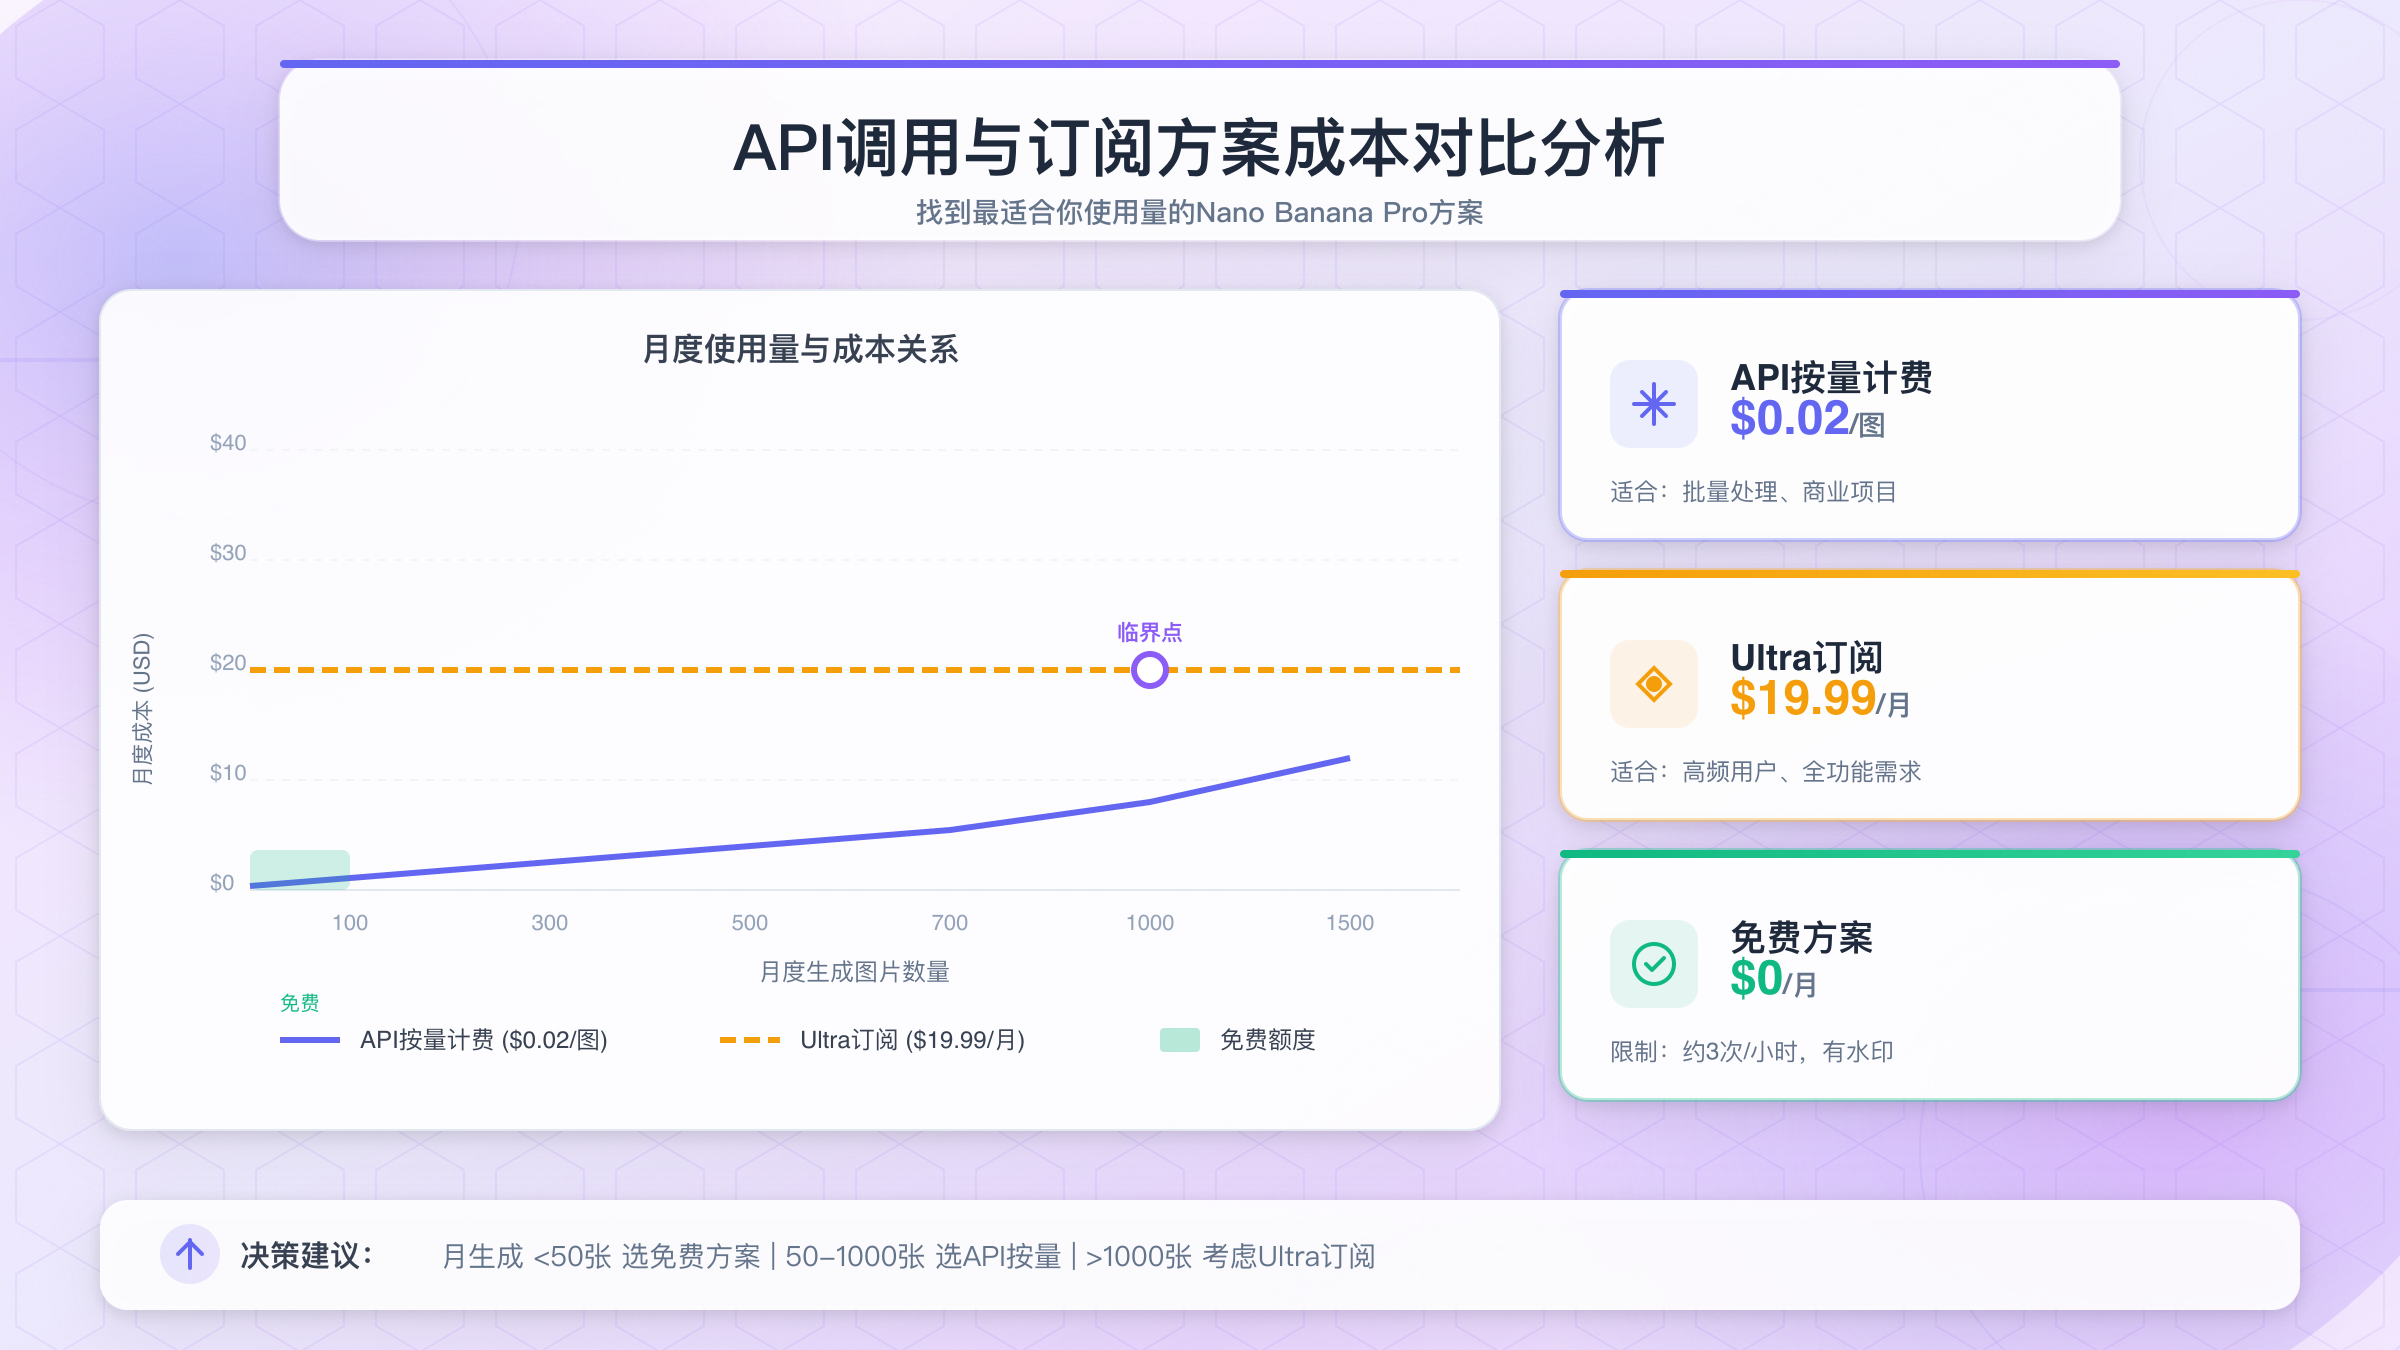Screen dimensions: 2400x1350
Task: Click the green 免费额度 legend swatch
Action: pos(1179,1040)
